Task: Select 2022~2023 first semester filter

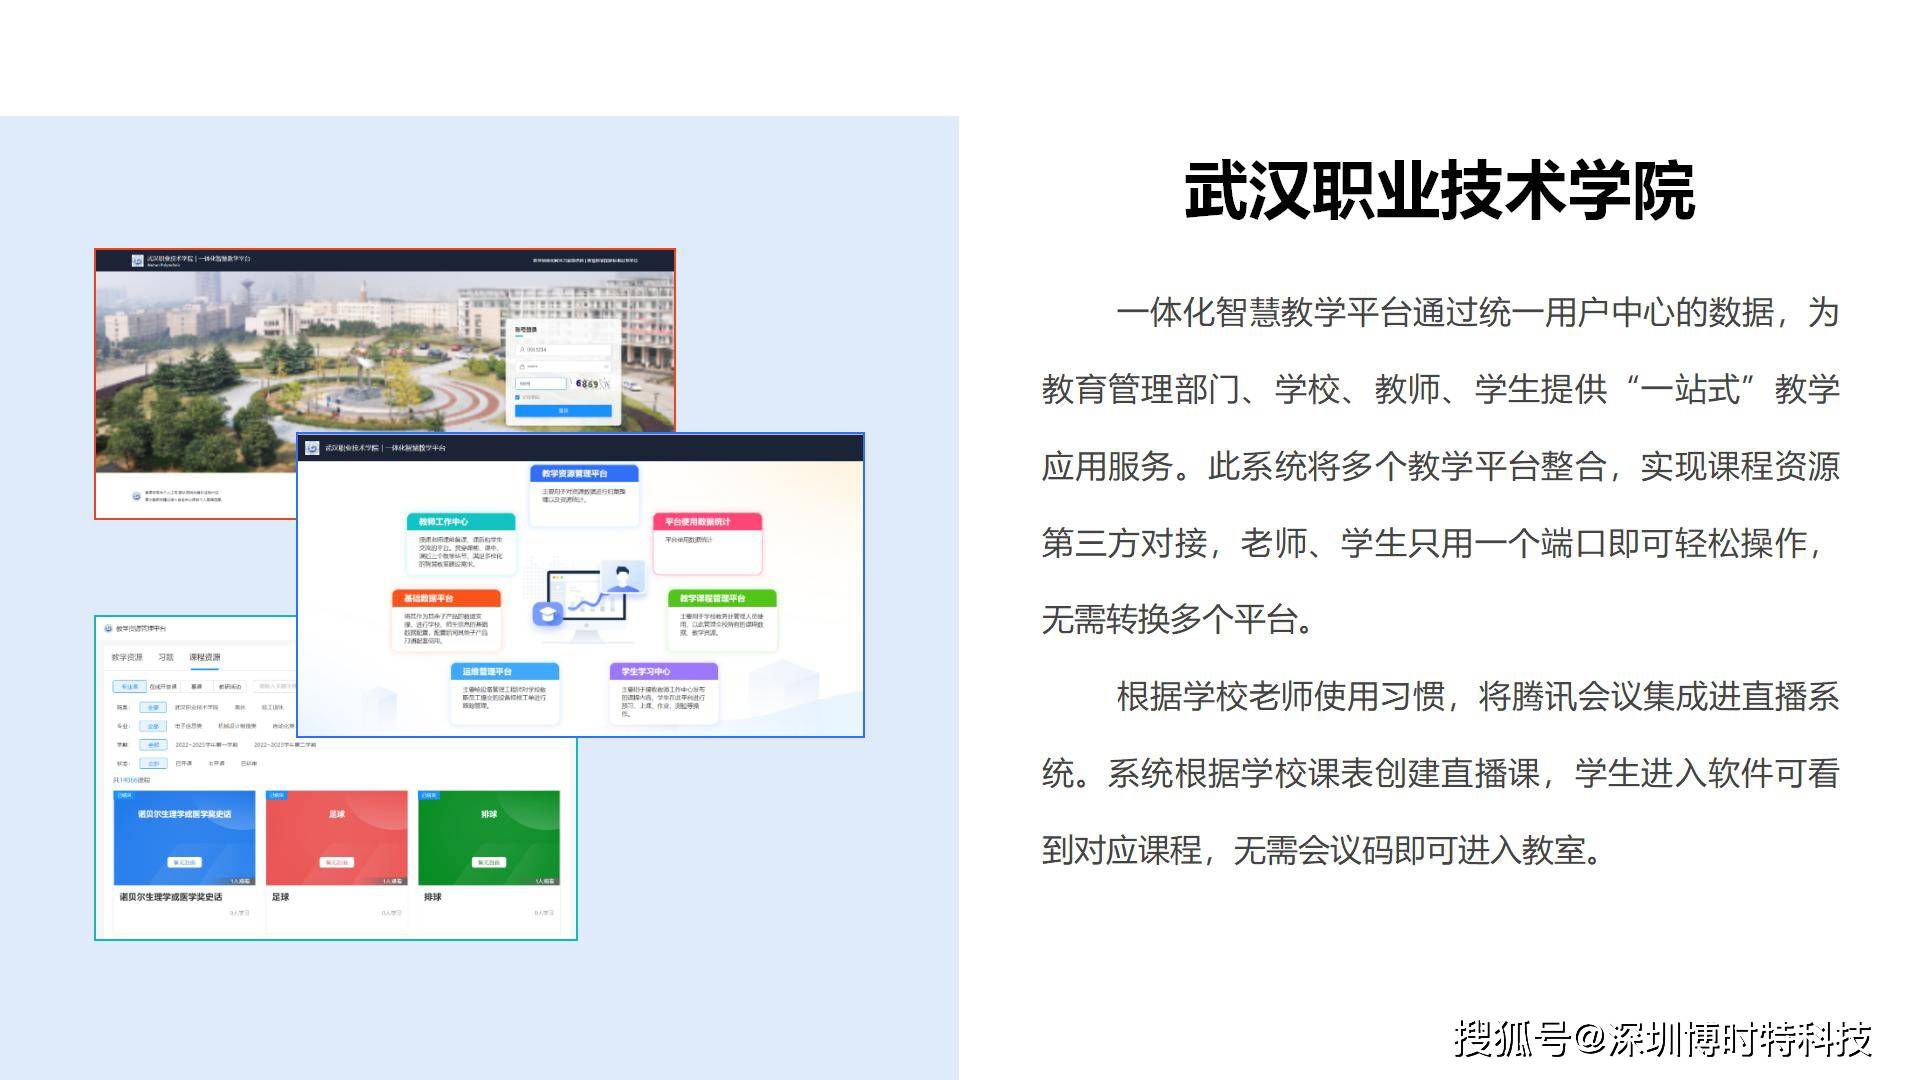Action: click(x=207, y=745)
